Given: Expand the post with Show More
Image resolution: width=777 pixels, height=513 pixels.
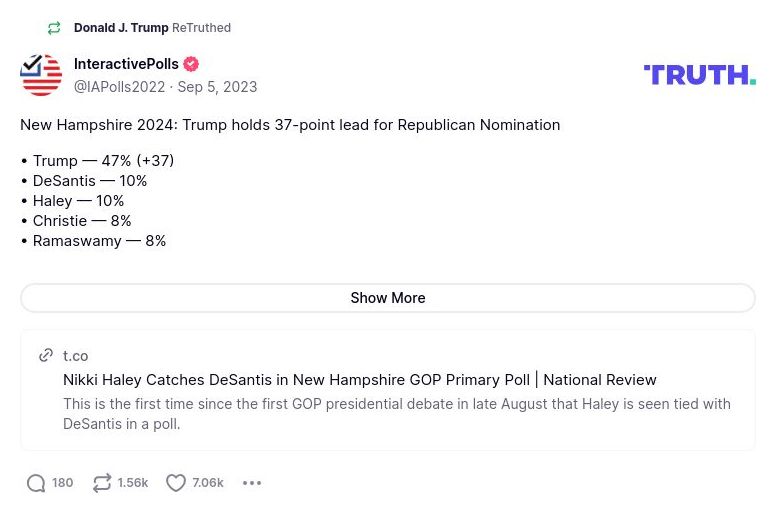Looking at the screenshot, I should click(x=388, y=298).
